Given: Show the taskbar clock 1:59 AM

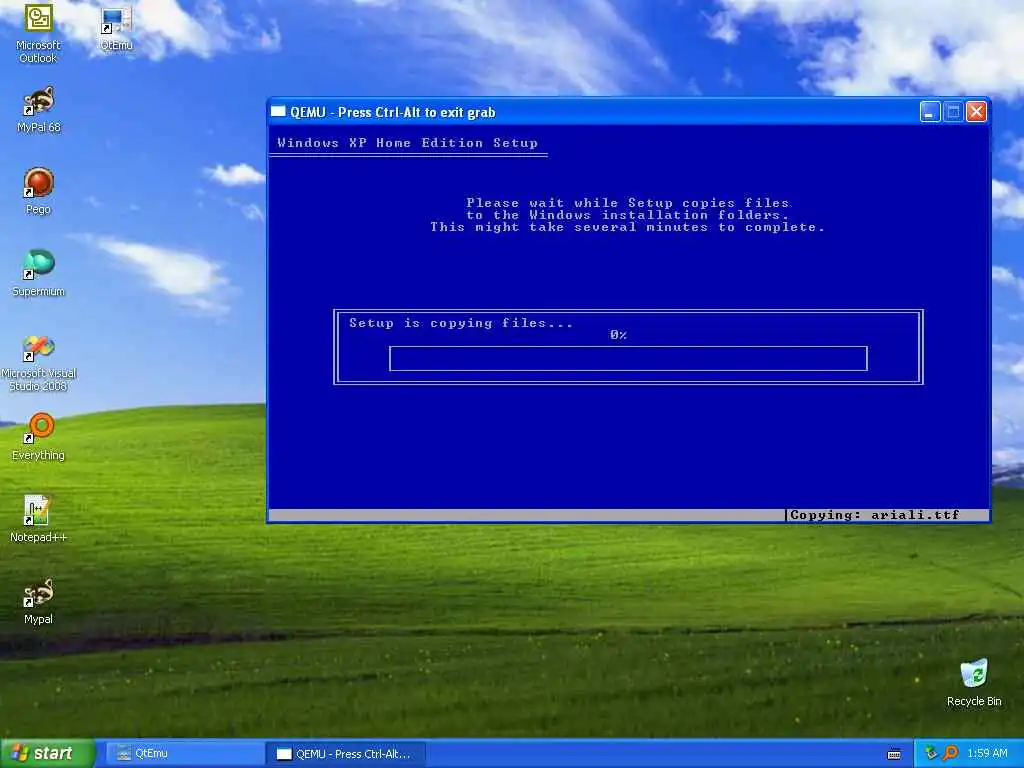Looking at the screenshot, I should pyautogui.click(x=987, y=753).
